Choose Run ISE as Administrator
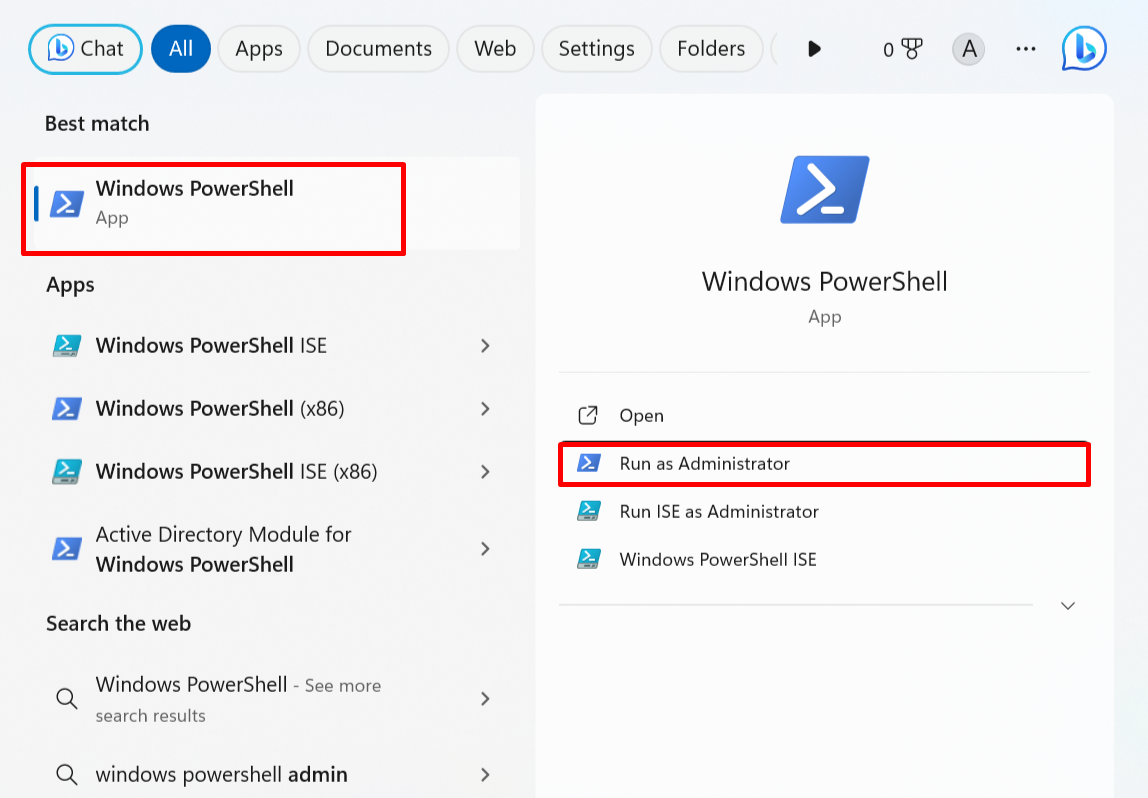This screenshot has width=1148, height=798. click(824, 511)
